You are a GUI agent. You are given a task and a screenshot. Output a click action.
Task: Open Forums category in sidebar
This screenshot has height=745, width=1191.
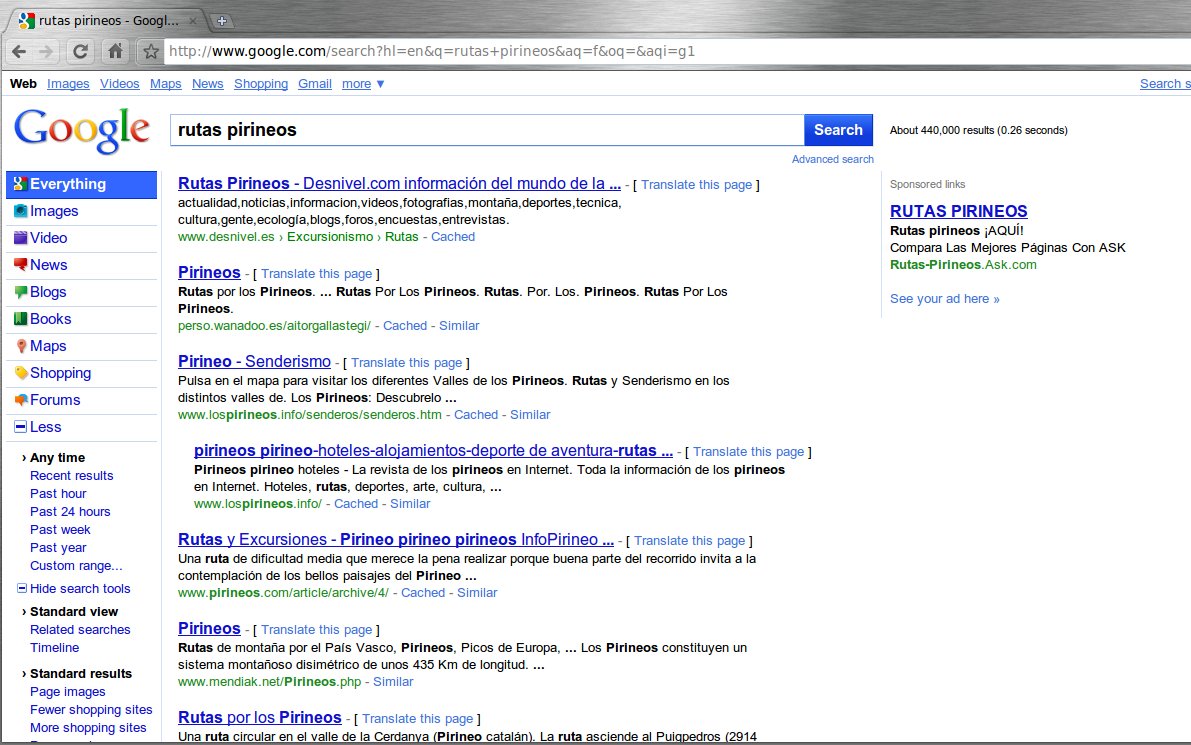coord(55,400)
